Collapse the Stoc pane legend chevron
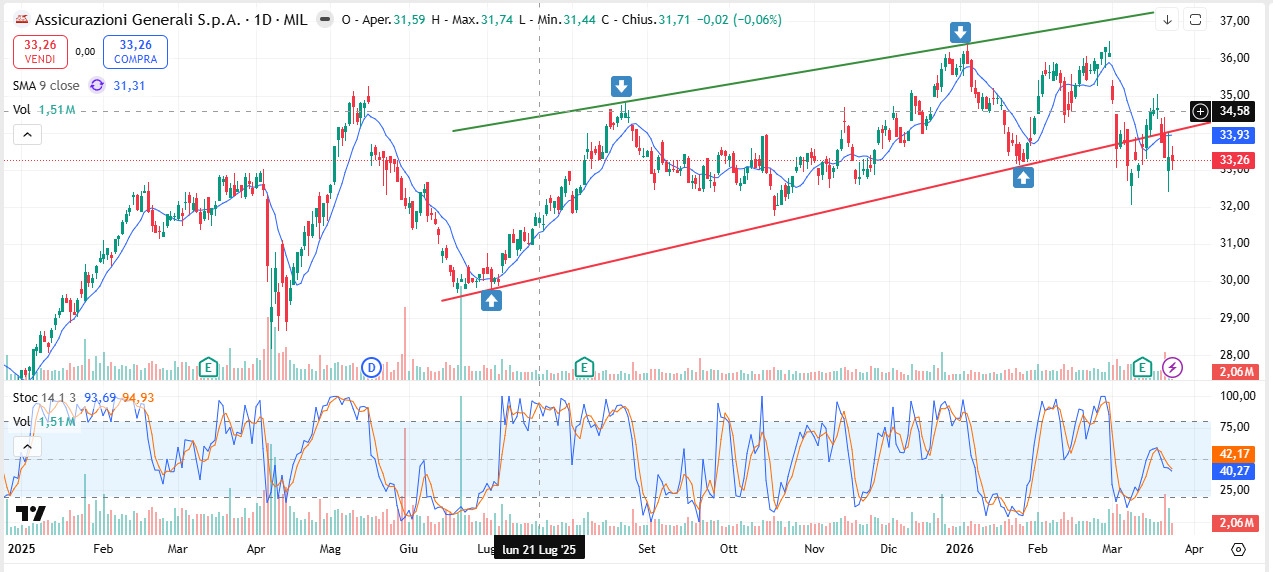This screenshot has width=1273, height=572. point(26,447)
